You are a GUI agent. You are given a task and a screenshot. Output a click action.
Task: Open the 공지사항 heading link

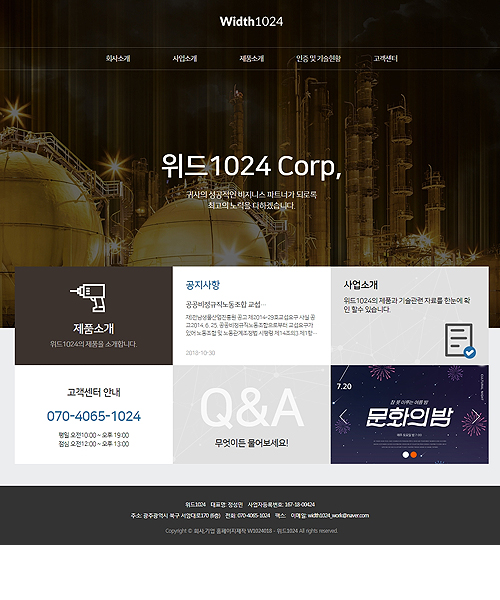tap(203, 285)
